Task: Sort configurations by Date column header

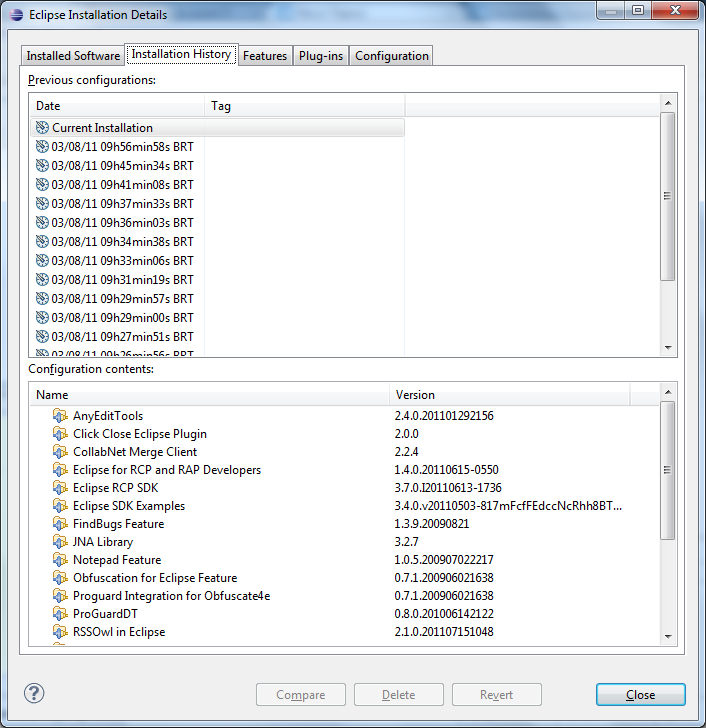Action: (x=117, y=106)
